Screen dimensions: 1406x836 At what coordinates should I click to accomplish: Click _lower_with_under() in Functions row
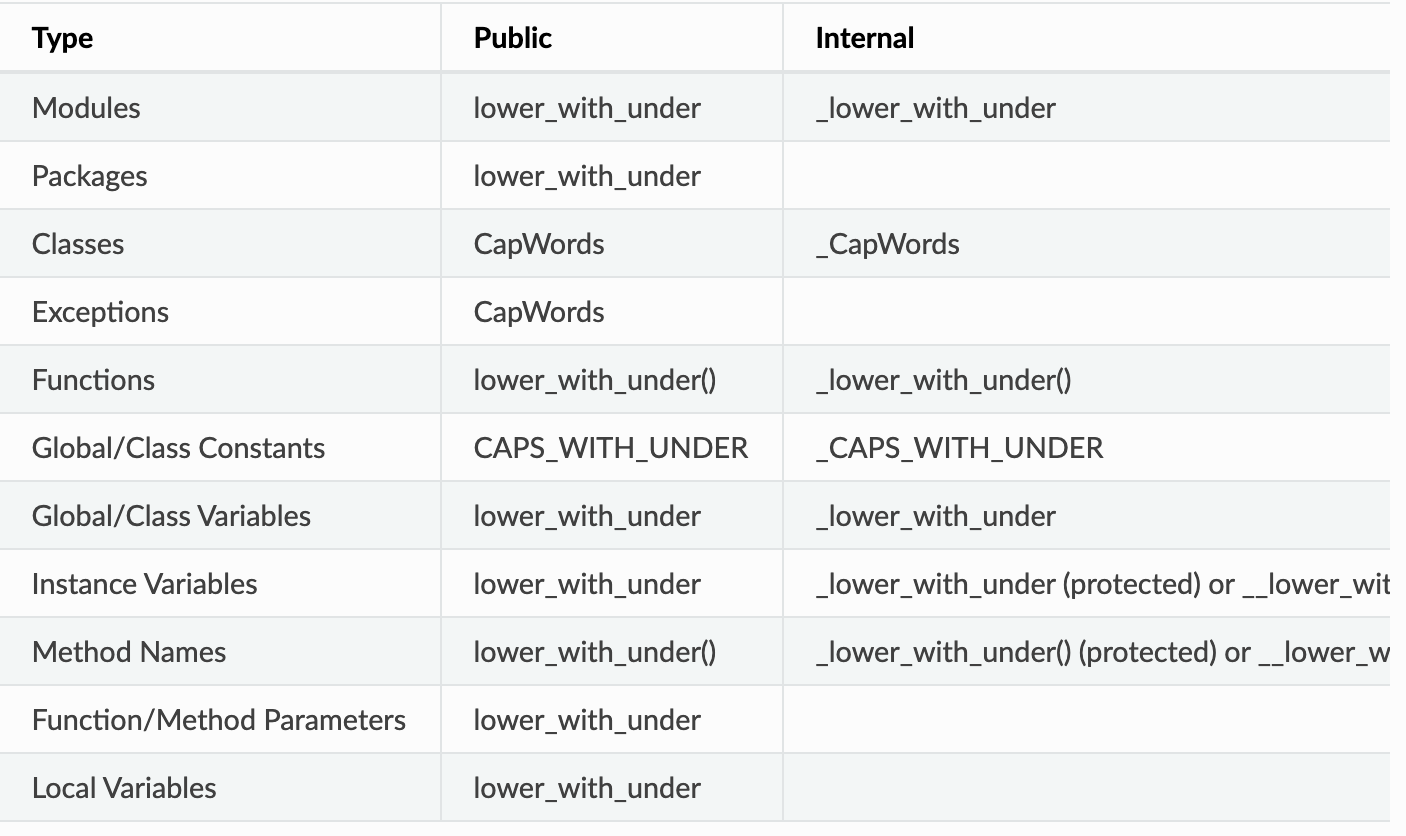[944, 380]
